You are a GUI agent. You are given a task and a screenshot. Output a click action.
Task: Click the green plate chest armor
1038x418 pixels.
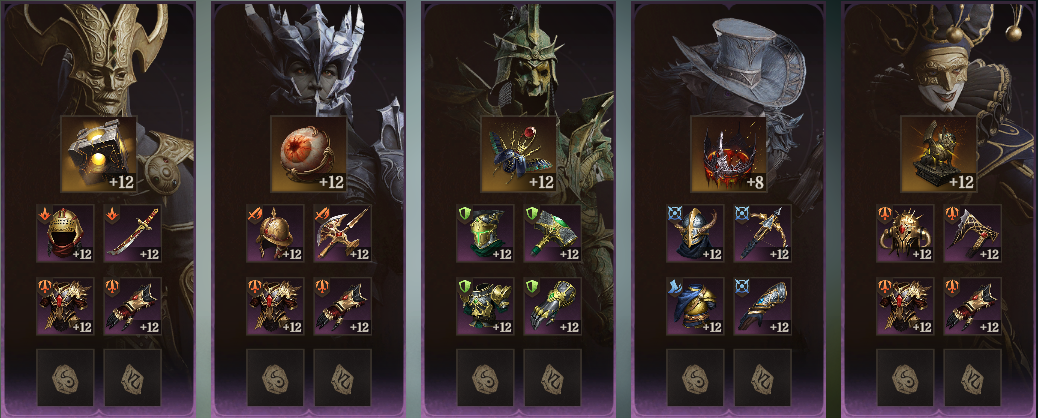[485, 306]
